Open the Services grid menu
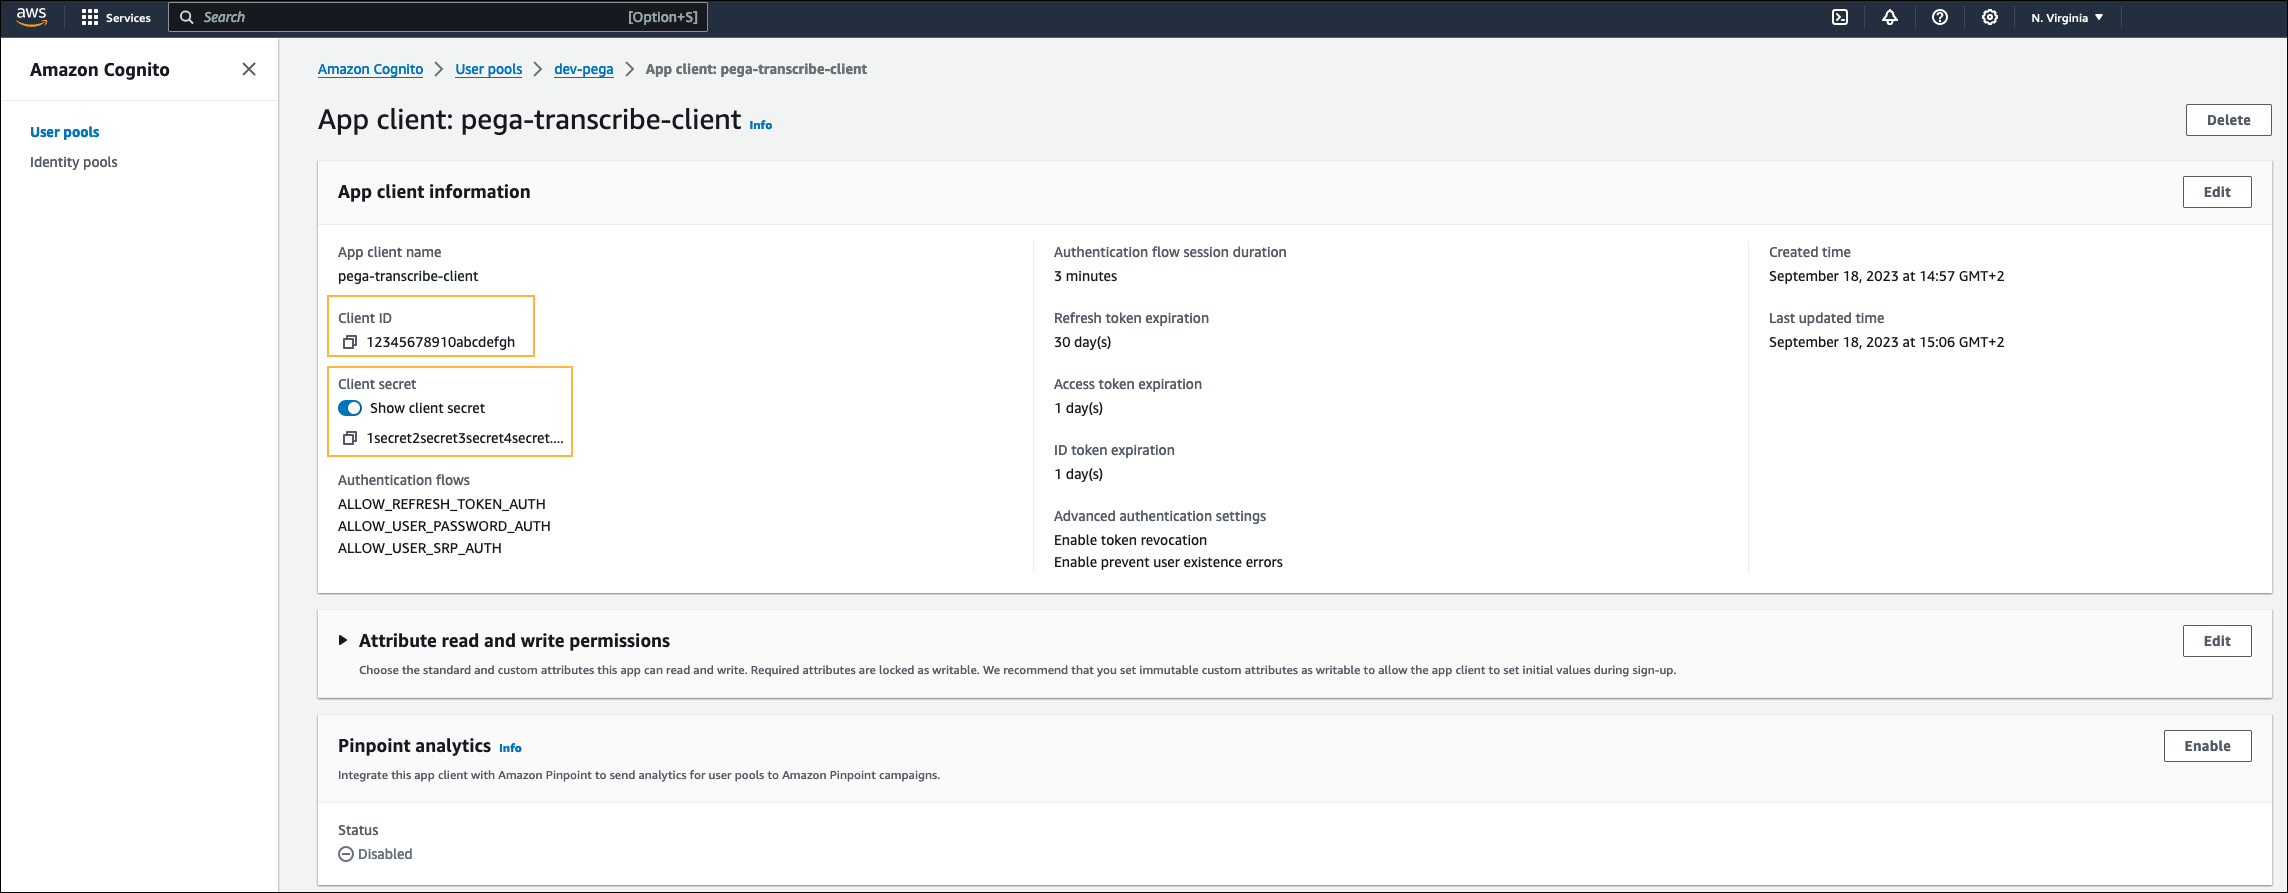This screenshot has width=2288, height=893. pos(116,17)
